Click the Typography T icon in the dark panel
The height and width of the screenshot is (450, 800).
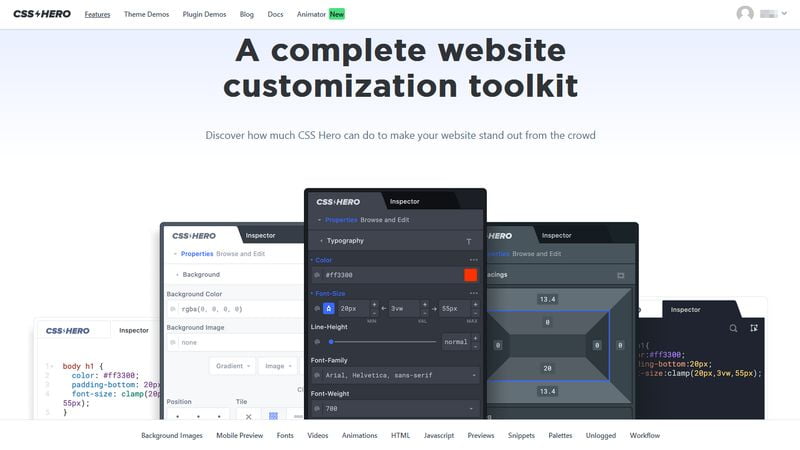(468, 241)
